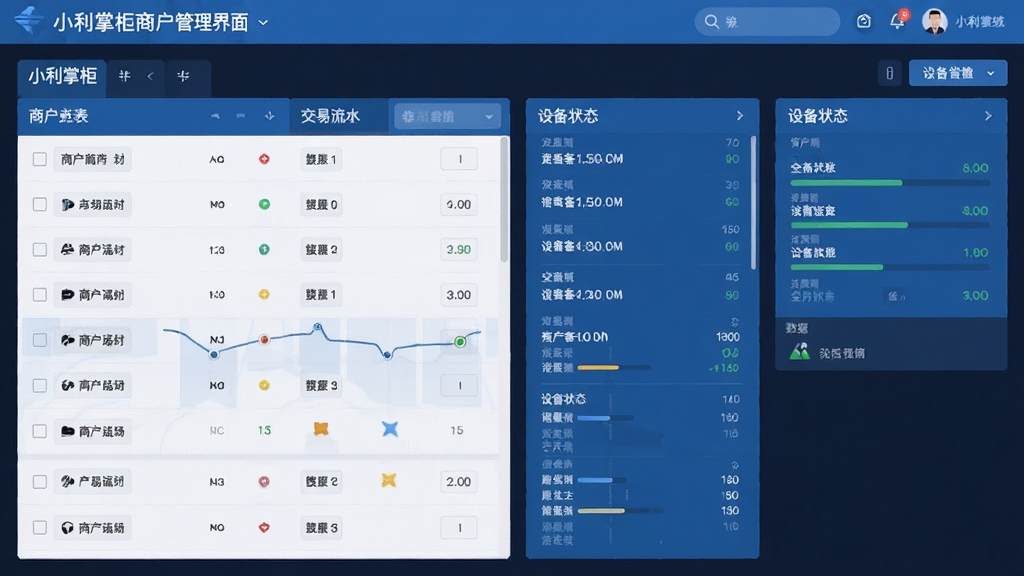Click the green point on the NJ row chart
This screenshot has width=1024, height=576.
point(460,342)
